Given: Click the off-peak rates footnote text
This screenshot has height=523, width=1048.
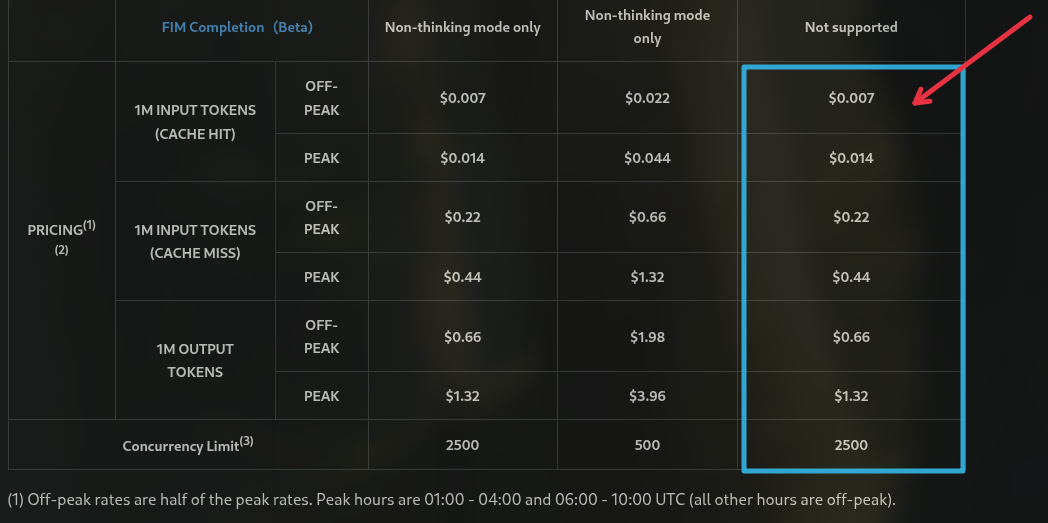Looking at the screenshot, I should [451, 500].
